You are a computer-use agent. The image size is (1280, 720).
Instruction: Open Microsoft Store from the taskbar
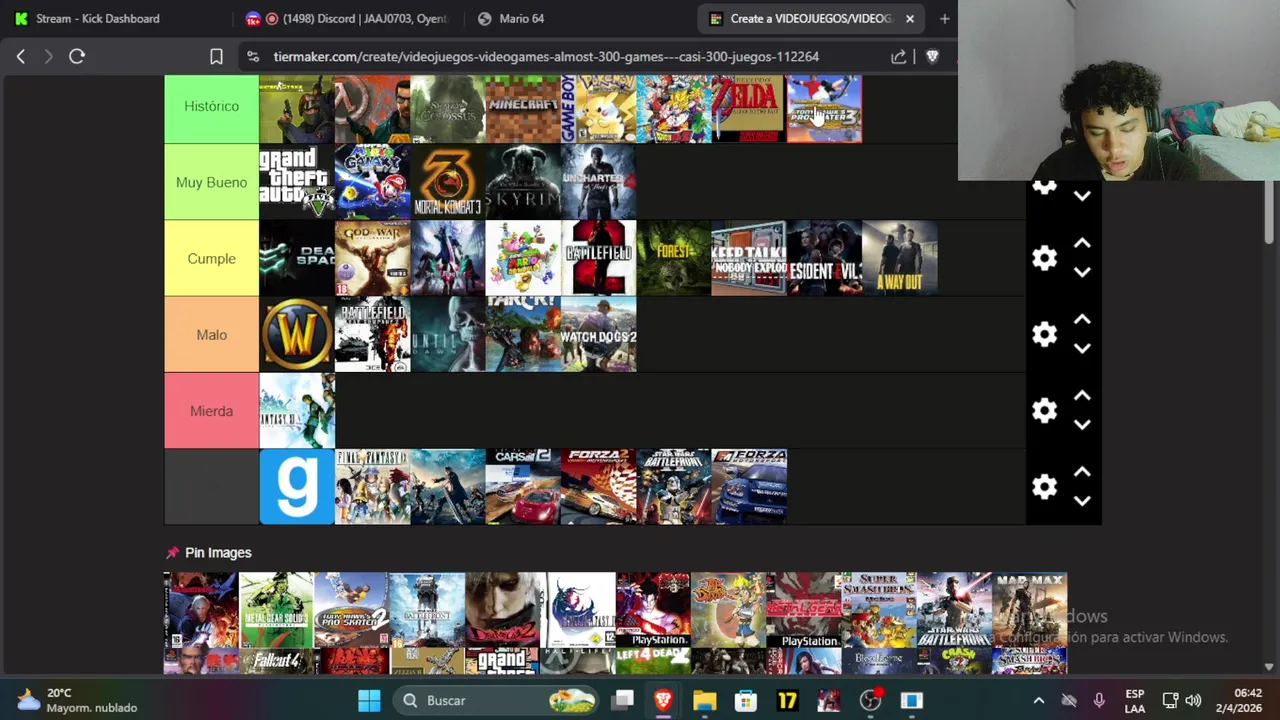coord(746,700)
